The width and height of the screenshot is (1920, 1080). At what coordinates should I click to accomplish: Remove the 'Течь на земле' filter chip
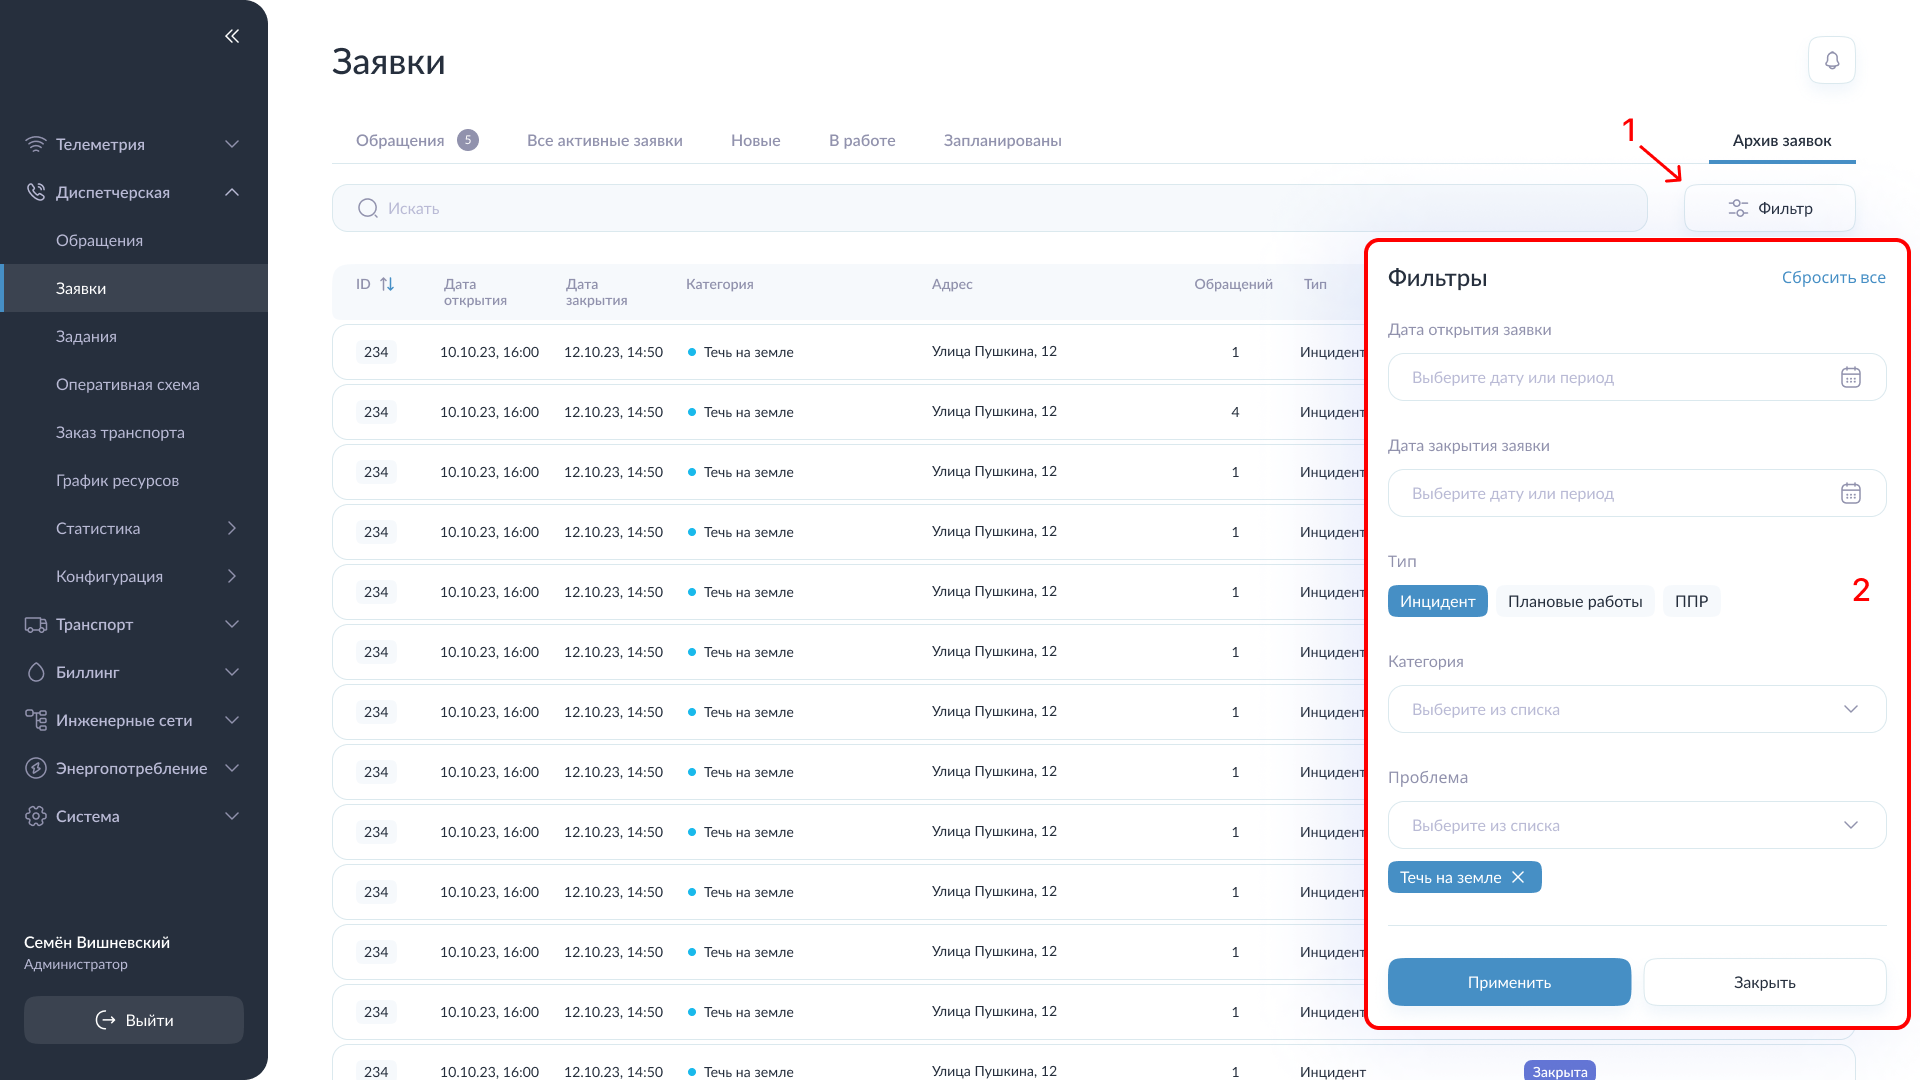[1518, 877]
